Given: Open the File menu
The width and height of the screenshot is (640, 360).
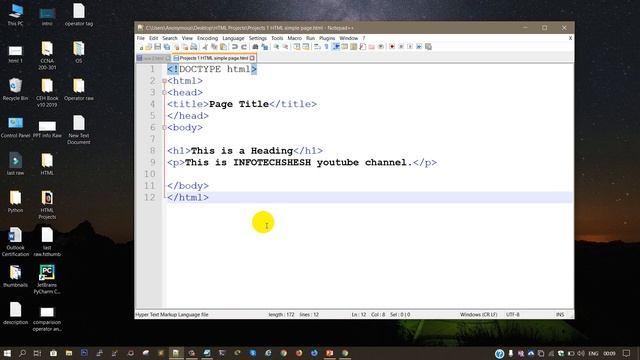Looking at the screenshot, I should (141, 38).
